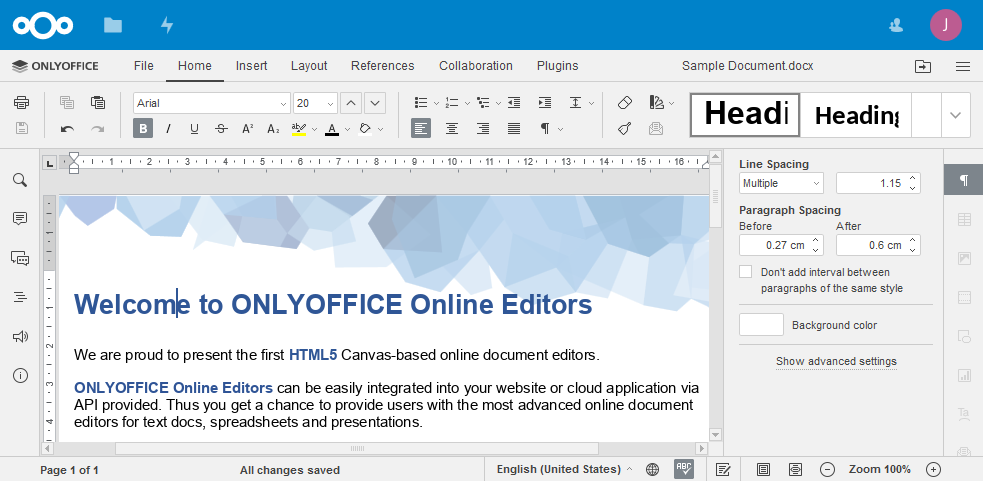Align text left
This screenshot has width=983, height=481.
421,129
